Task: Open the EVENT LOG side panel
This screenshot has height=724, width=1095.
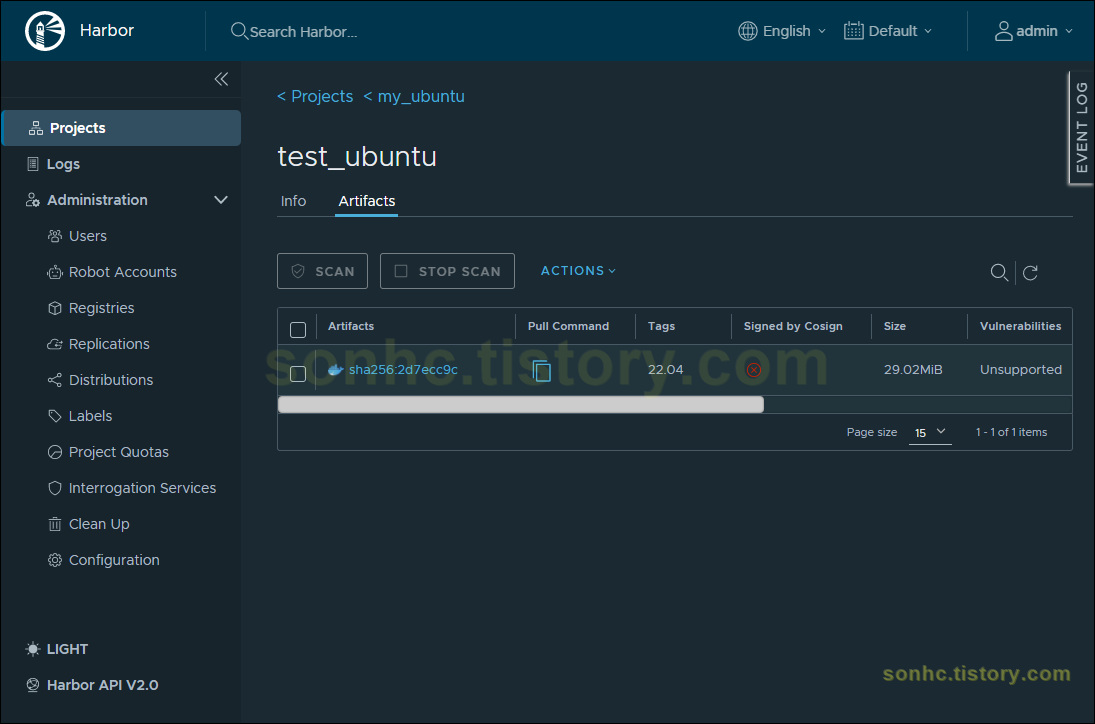Action: [x=1081, y=128]
